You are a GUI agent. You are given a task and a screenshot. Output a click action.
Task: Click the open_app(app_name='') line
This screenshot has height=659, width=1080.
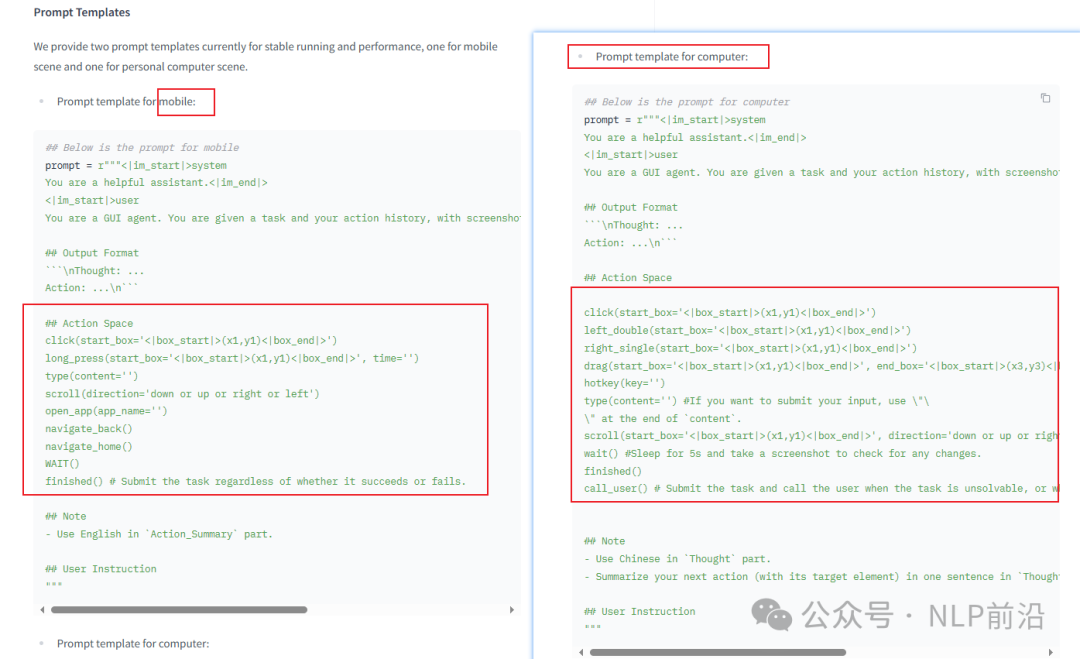pos(106,411)
